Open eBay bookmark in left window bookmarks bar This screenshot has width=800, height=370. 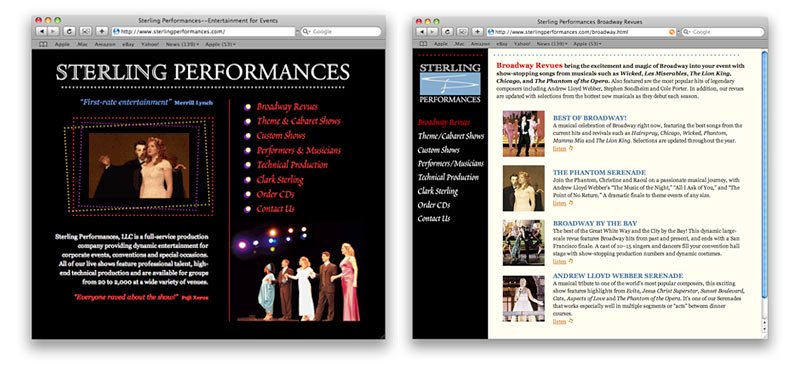128,44
